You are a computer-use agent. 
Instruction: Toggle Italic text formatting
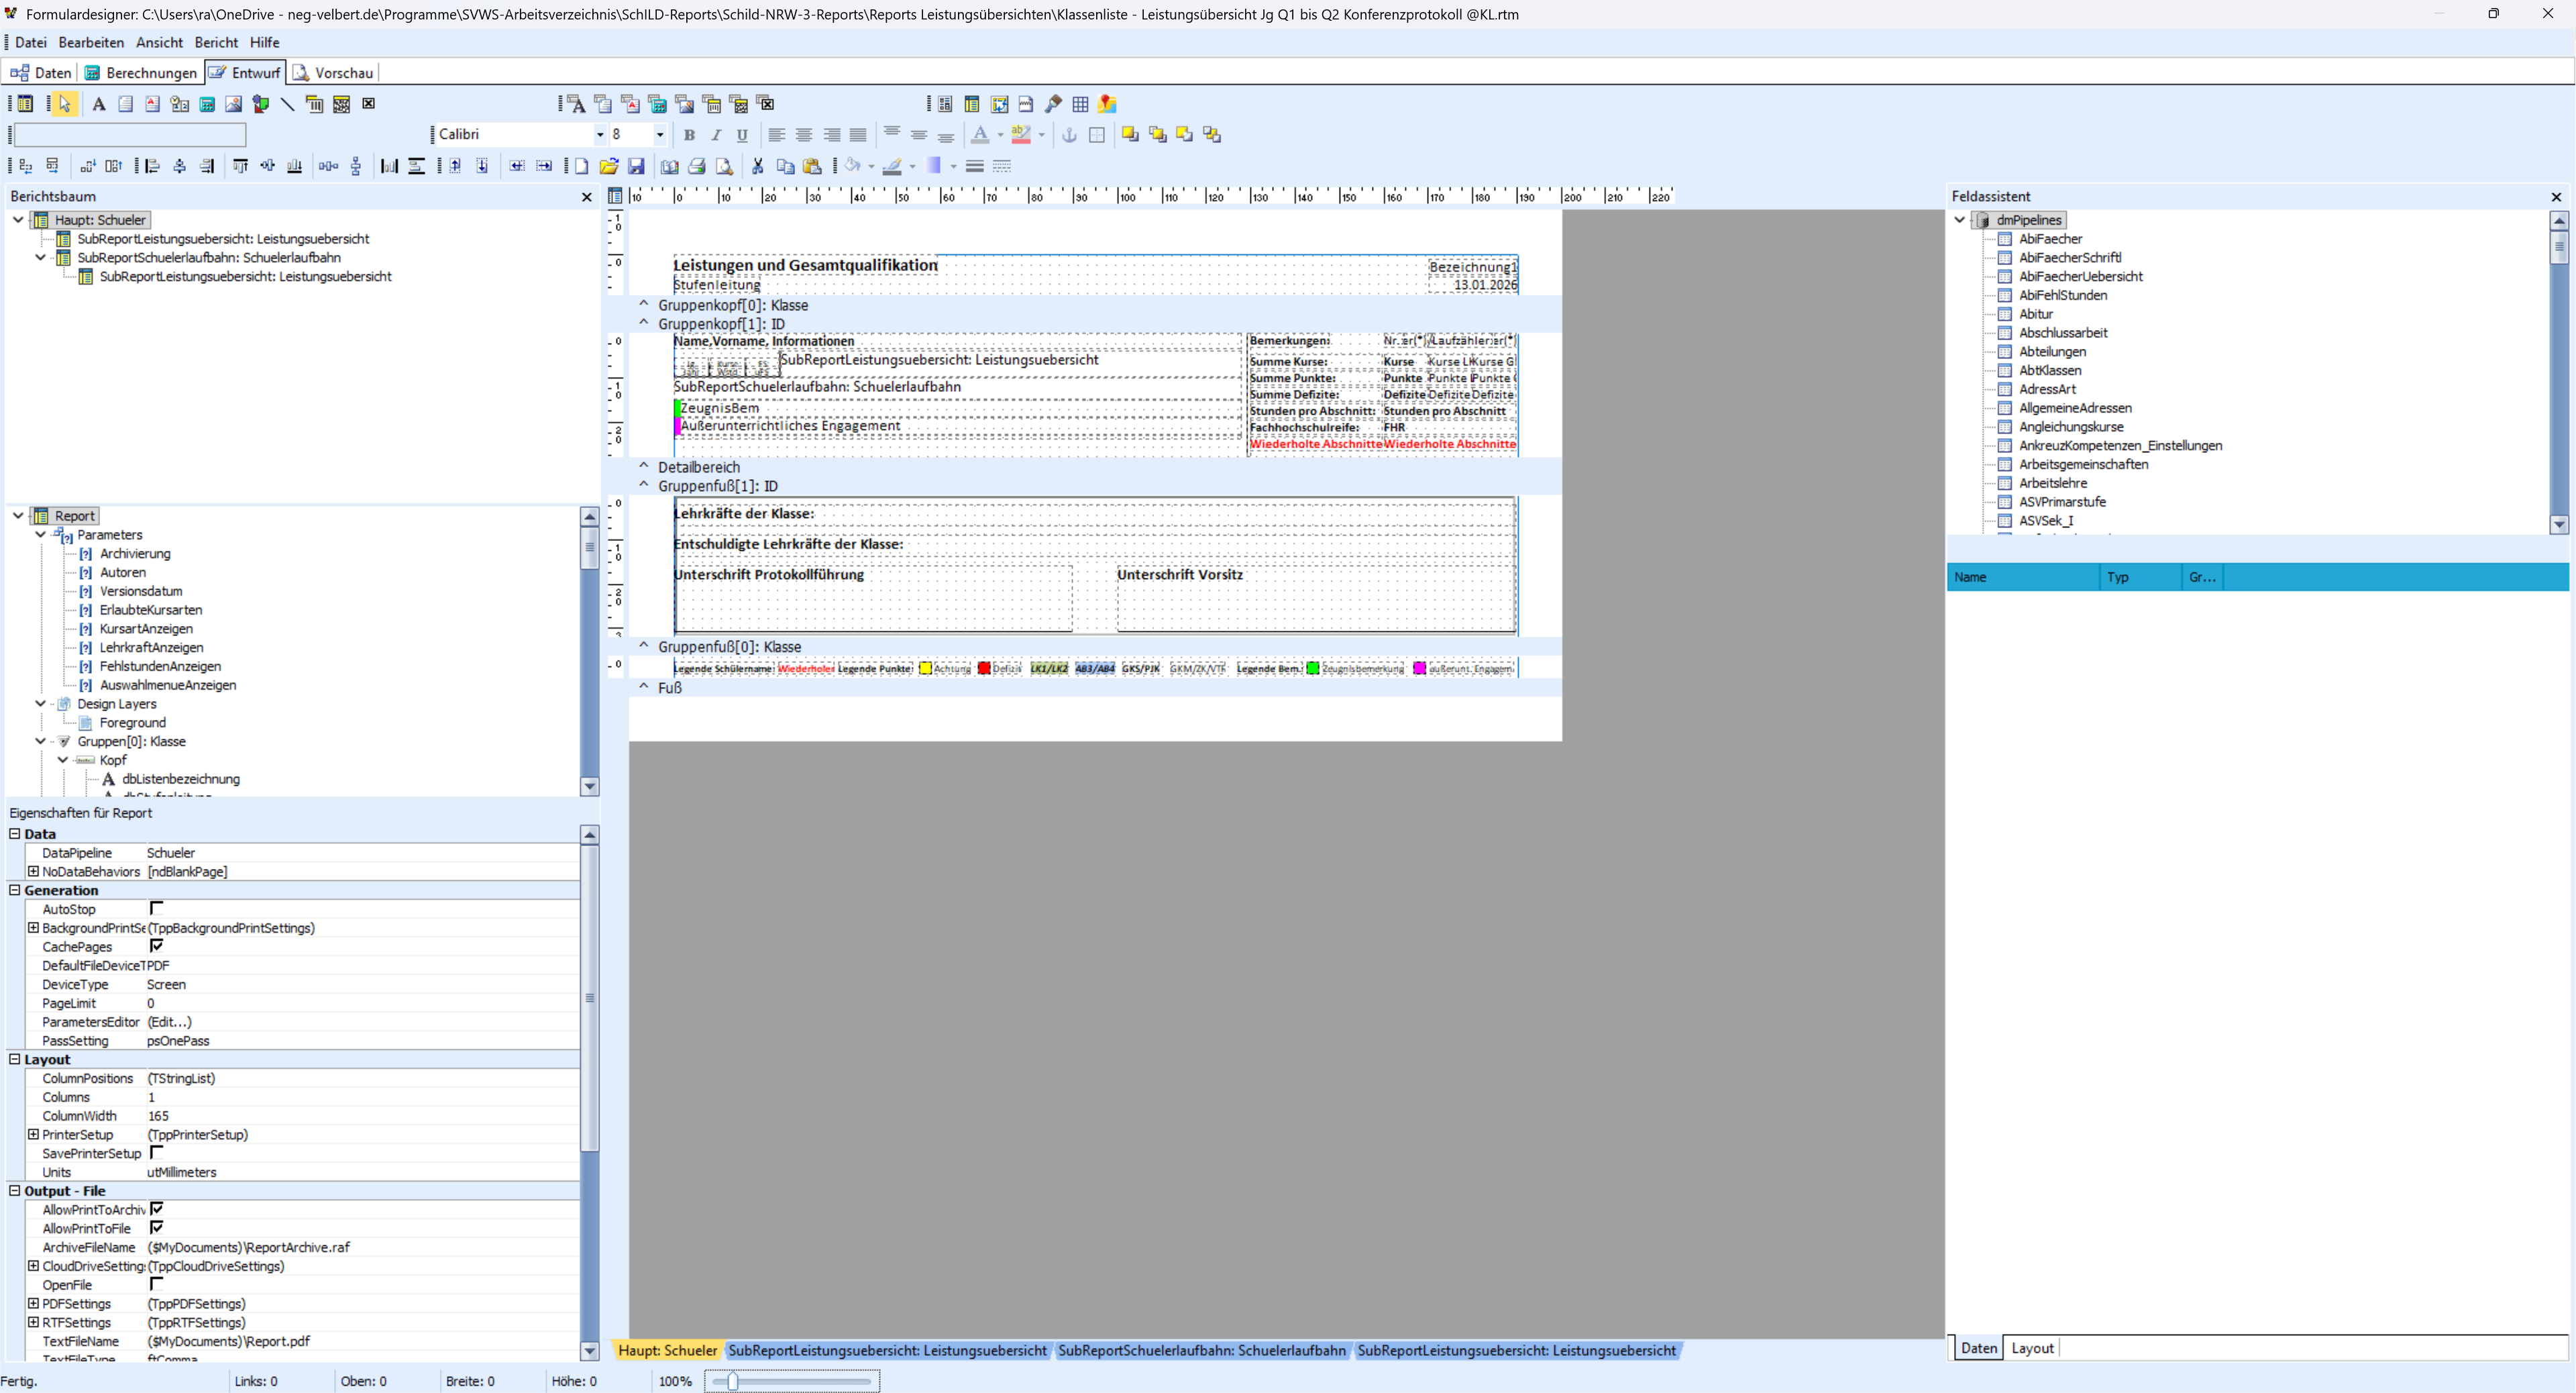pyautogui.click(x=716, y=135)
